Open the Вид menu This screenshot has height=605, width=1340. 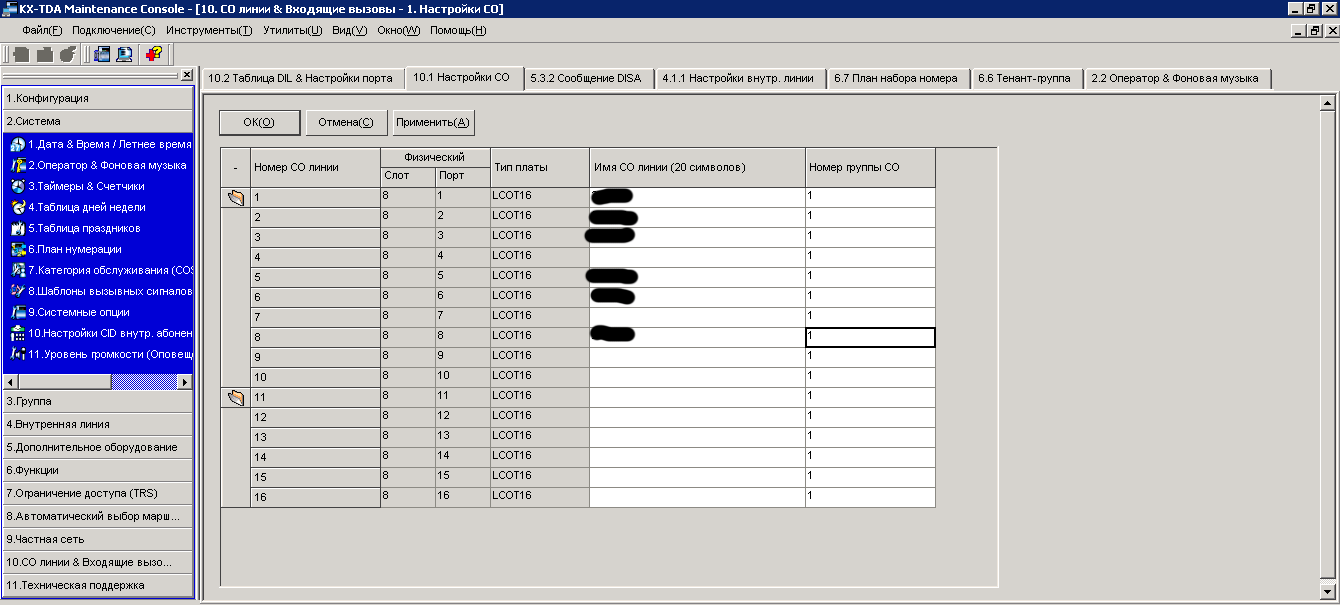tap(349, 30)
